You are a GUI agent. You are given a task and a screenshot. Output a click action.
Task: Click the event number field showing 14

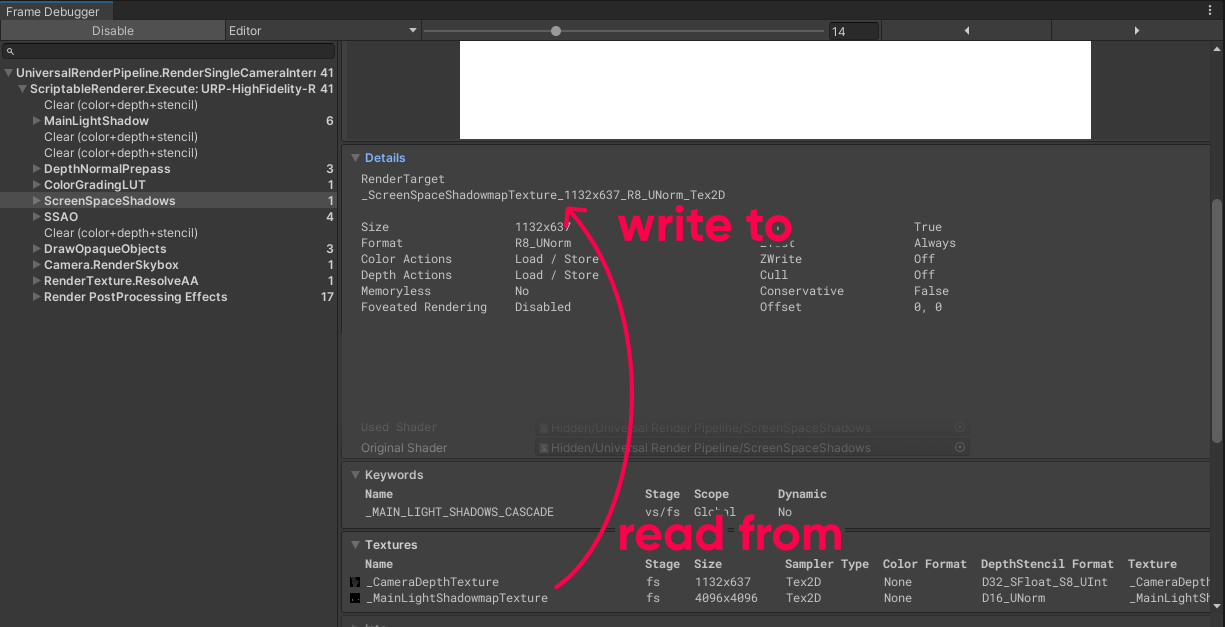853,31
